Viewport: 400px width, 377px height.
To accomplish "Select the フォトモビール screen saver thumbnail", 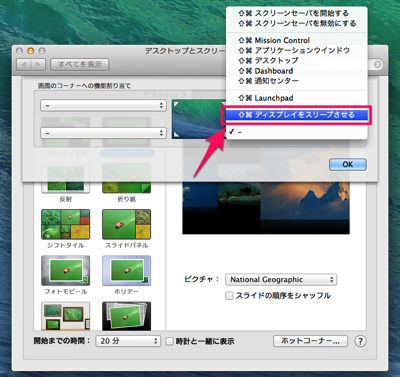I will pos(66,270).
